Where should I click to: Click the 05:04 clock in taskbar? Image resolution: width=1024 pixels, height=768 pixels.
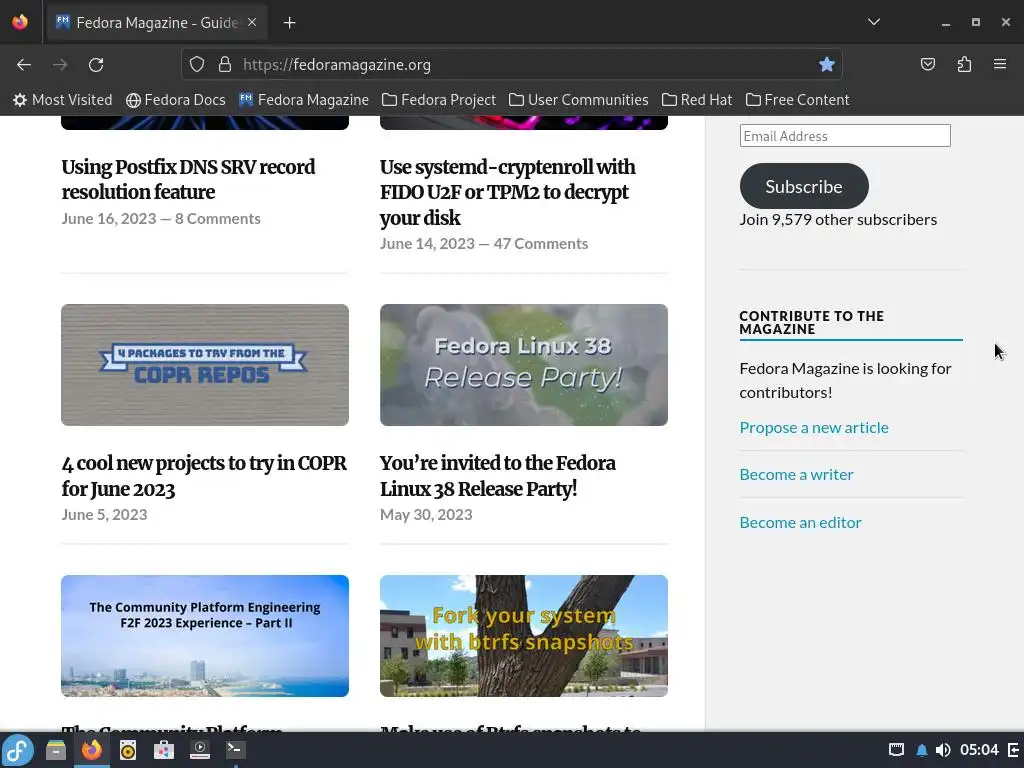point(979,750)
